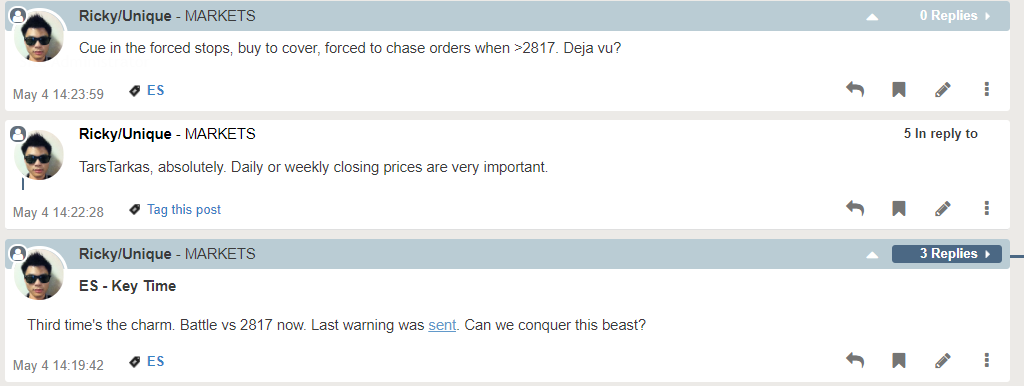Expand the 0 Replies indicator
This screenshot has width=1024, height=386.
955,16
